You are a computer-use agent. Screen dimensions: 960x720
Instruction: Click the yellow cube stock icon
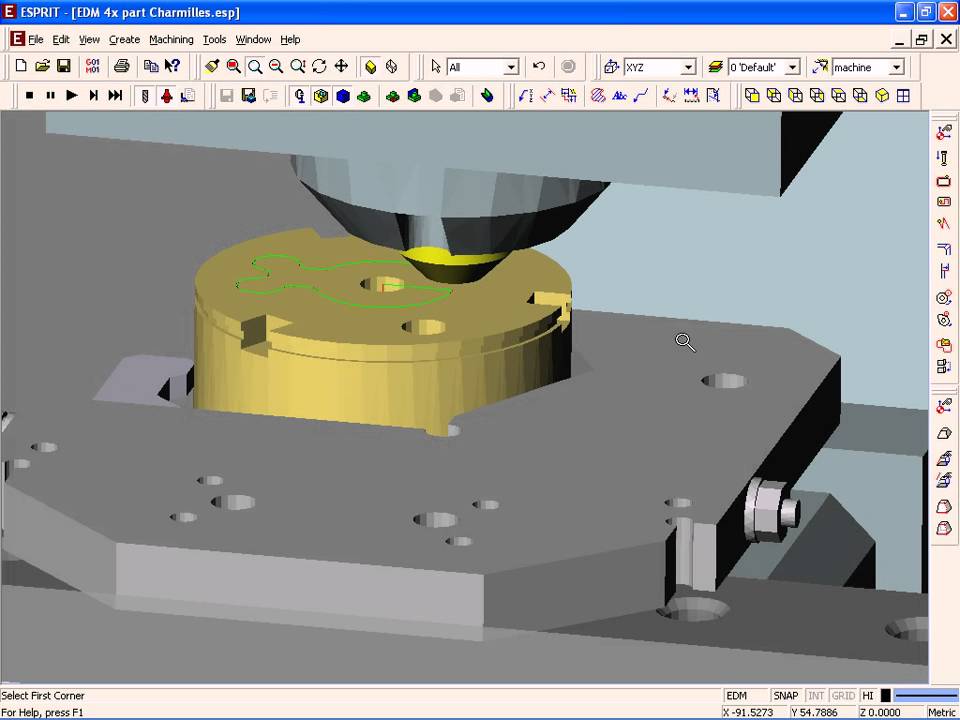click(321, 96)
